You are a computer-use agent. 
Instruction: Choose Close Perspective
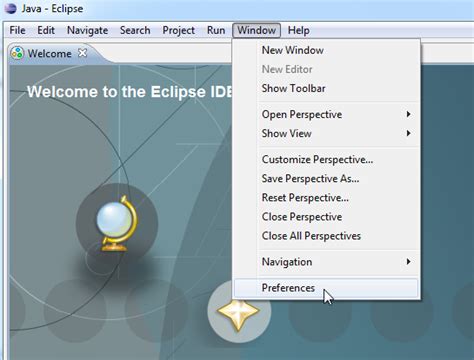click(x=326, y=217)
